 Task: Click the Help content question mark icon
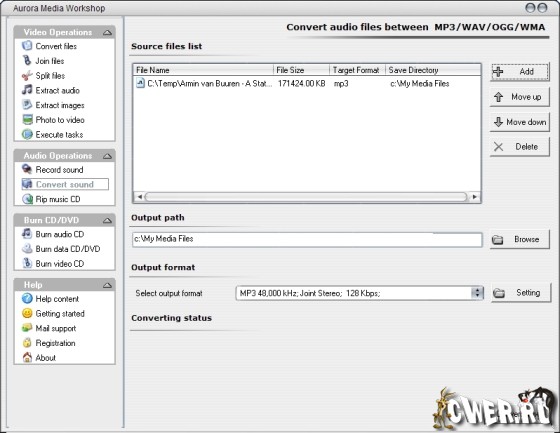pos(27,298)
